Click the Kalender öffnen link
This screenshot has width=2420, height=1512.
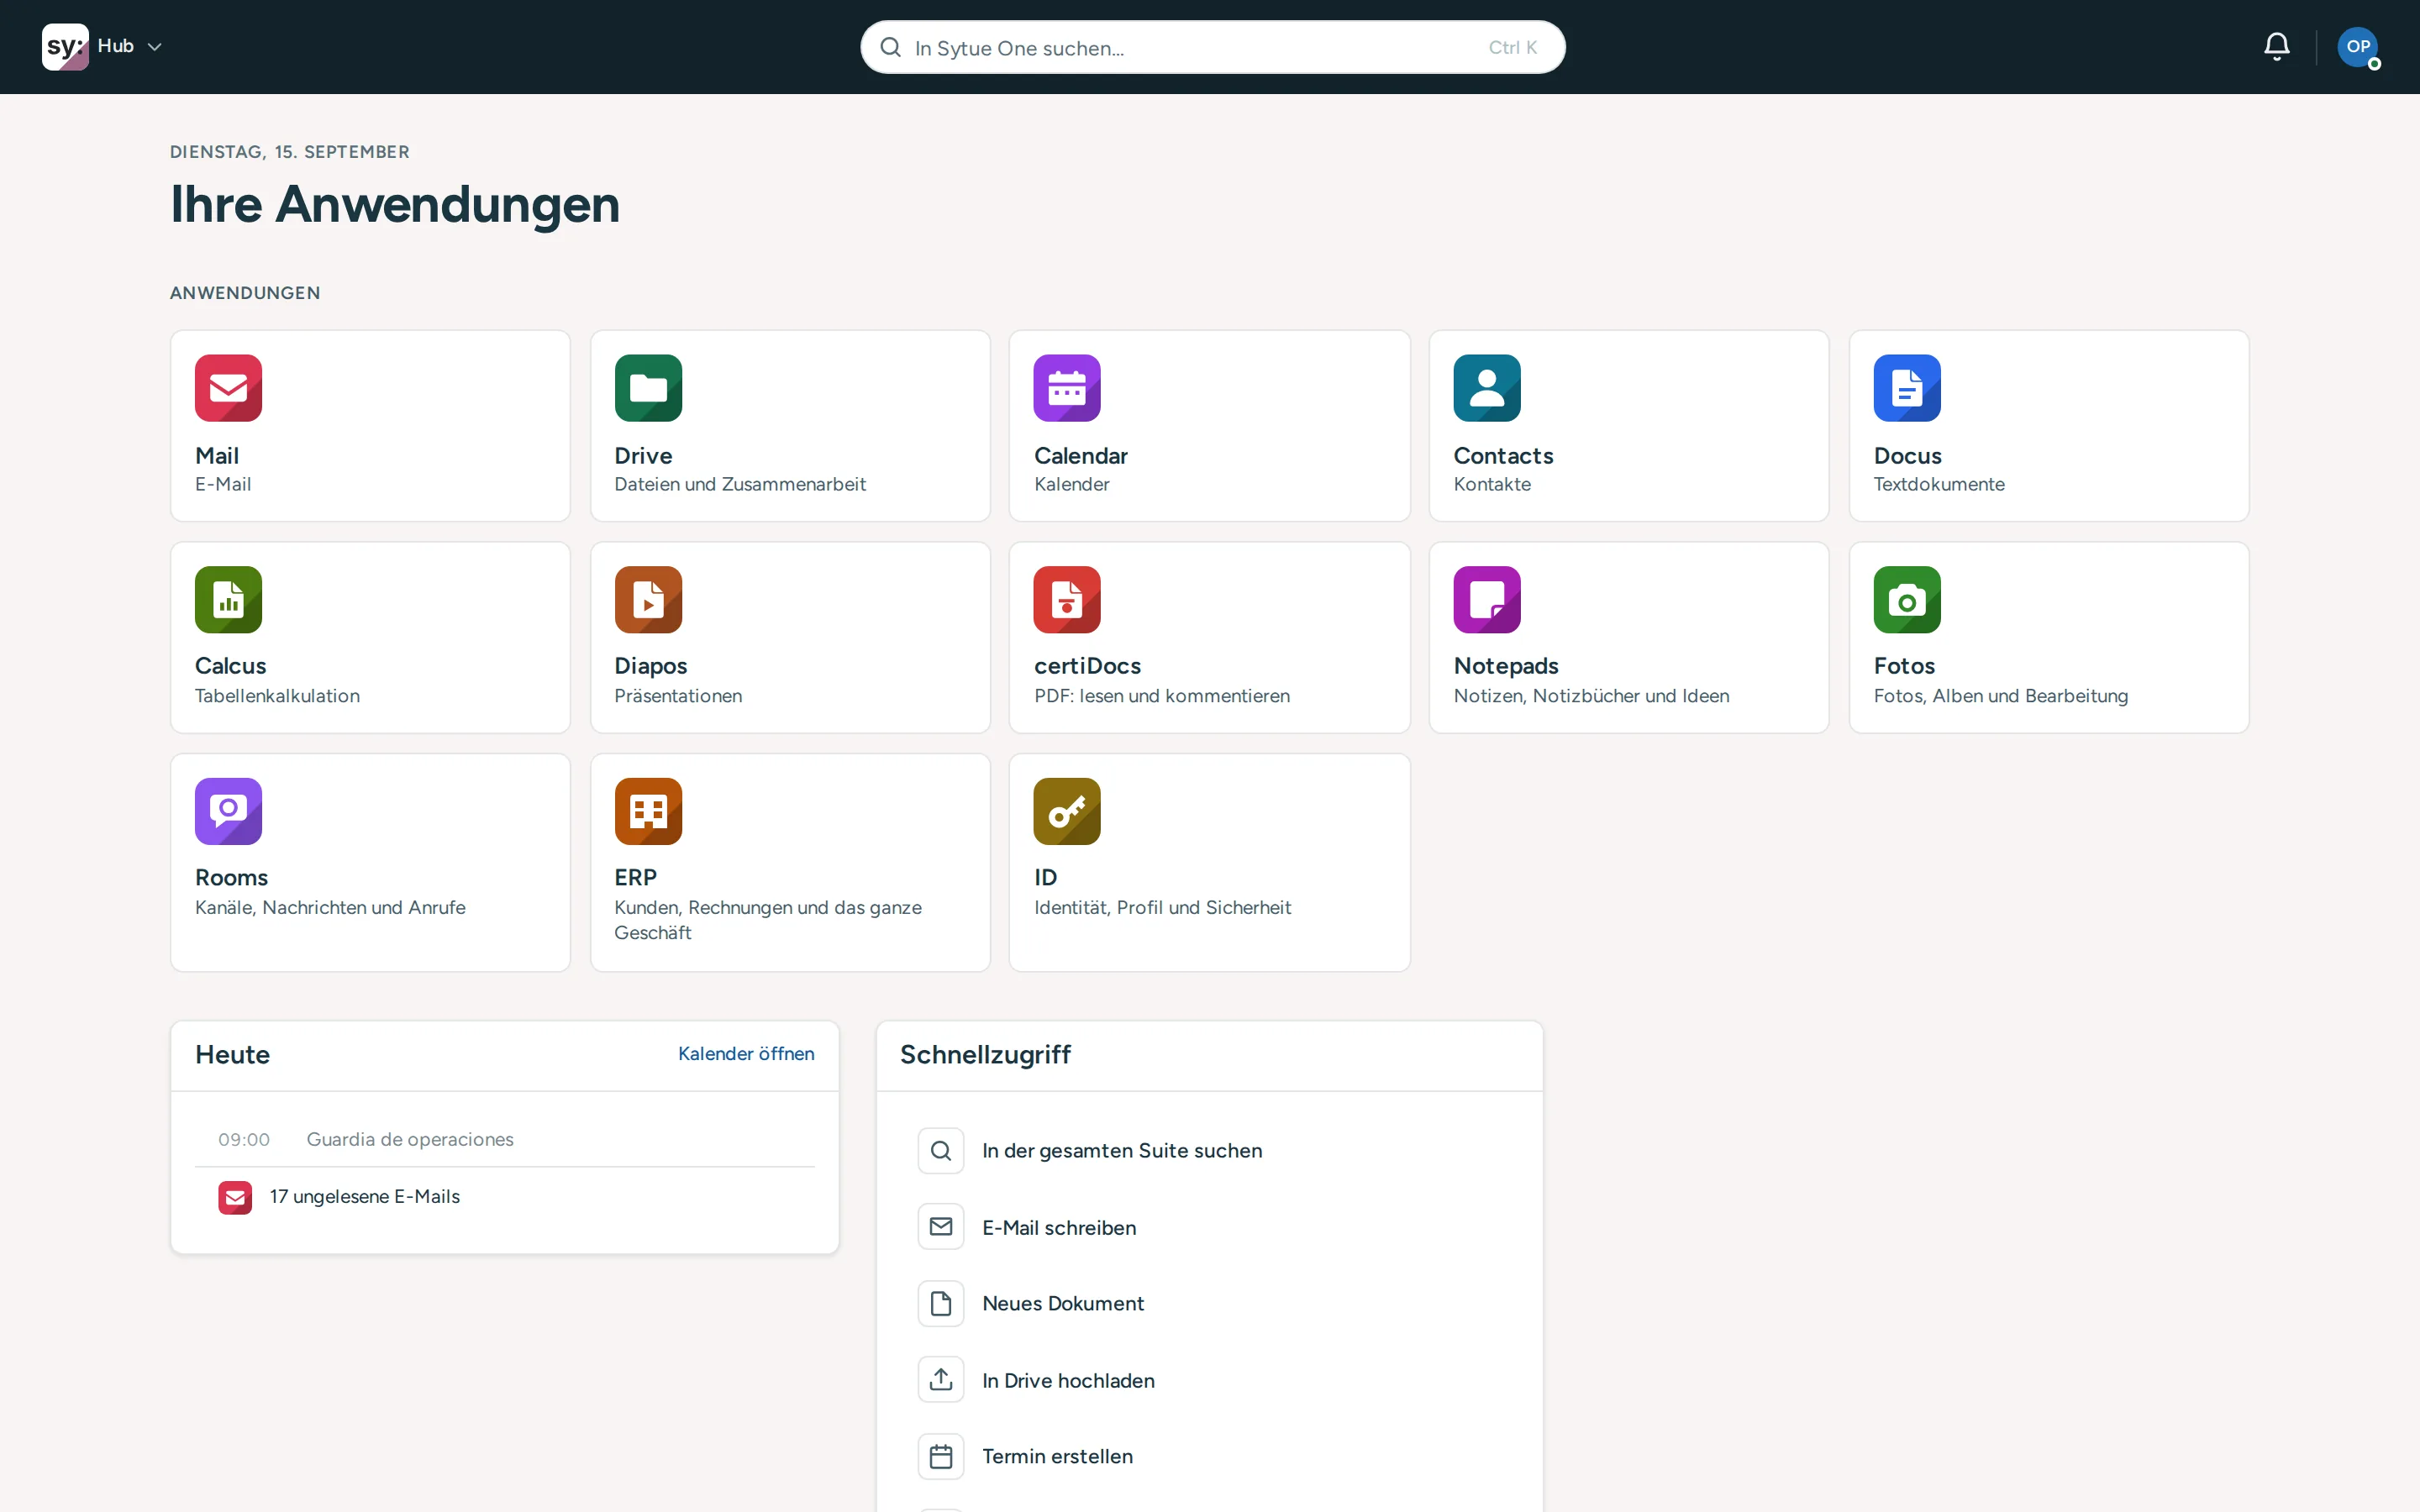pyautogui.click(x=746, y=1054)
